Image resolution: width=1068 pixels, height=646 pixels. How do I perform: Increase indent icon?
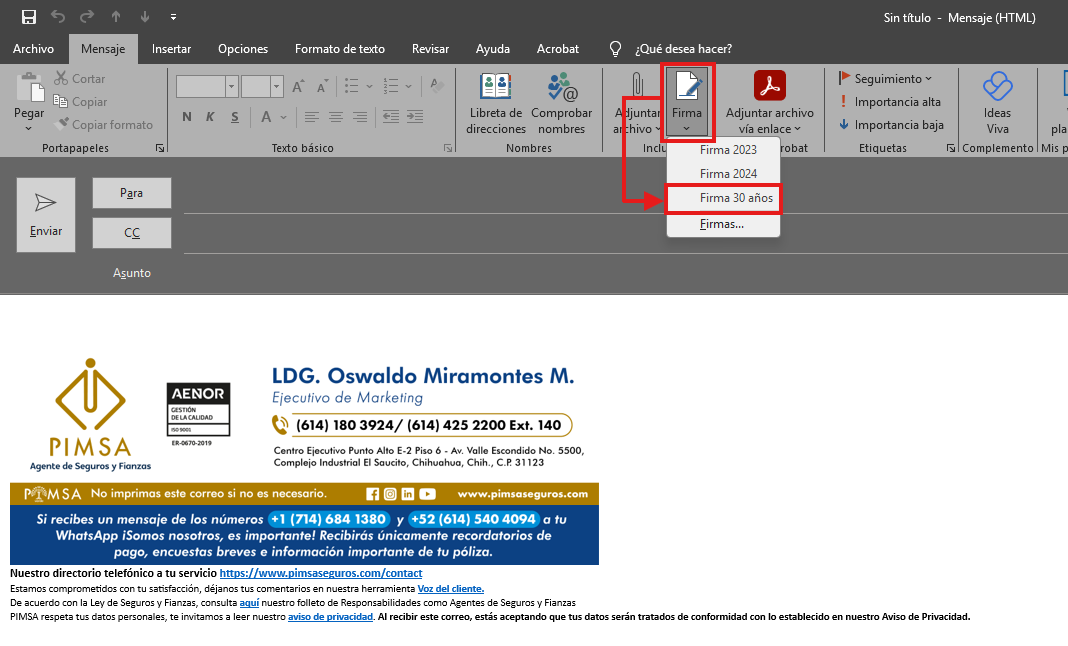click(x=415, y=117)
